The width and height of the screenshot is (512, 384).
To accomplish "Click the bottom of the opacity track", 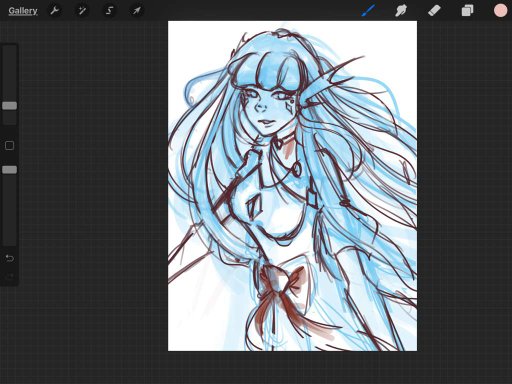I will (9, 241).
